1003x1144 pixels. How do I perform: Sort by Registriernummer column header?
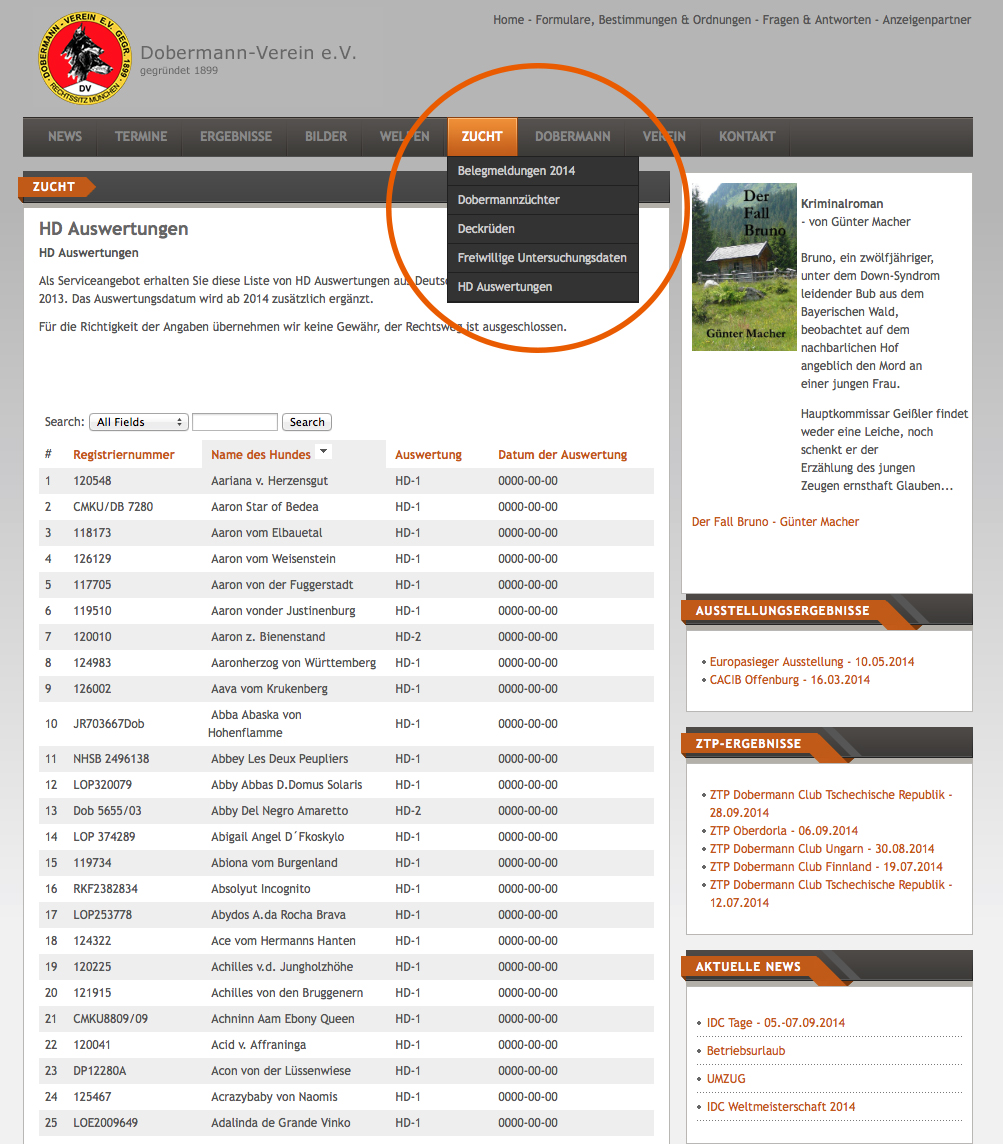coord(124,455)
